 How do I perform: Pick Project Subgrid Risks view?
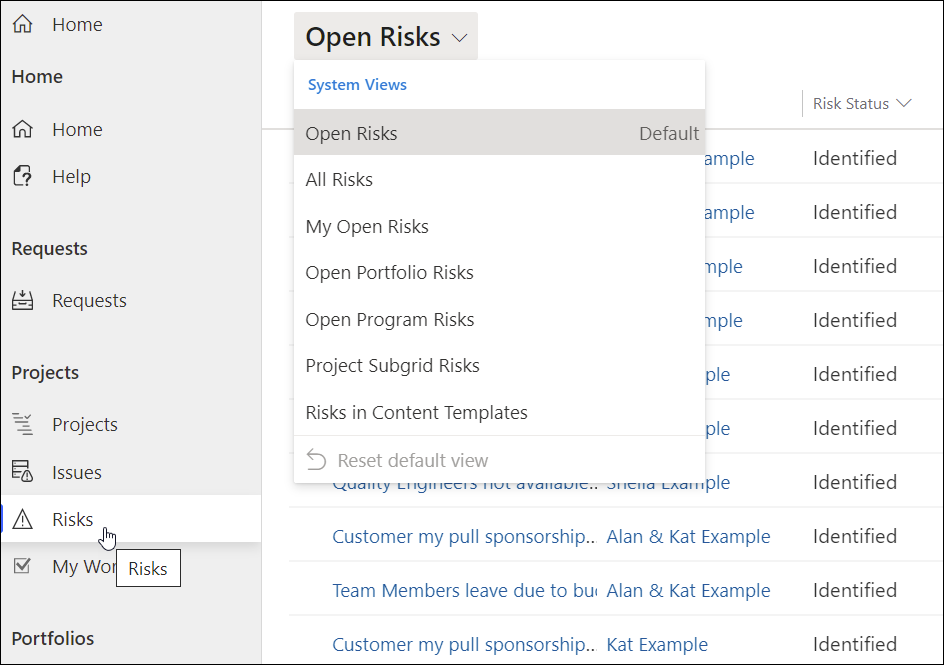392,366
